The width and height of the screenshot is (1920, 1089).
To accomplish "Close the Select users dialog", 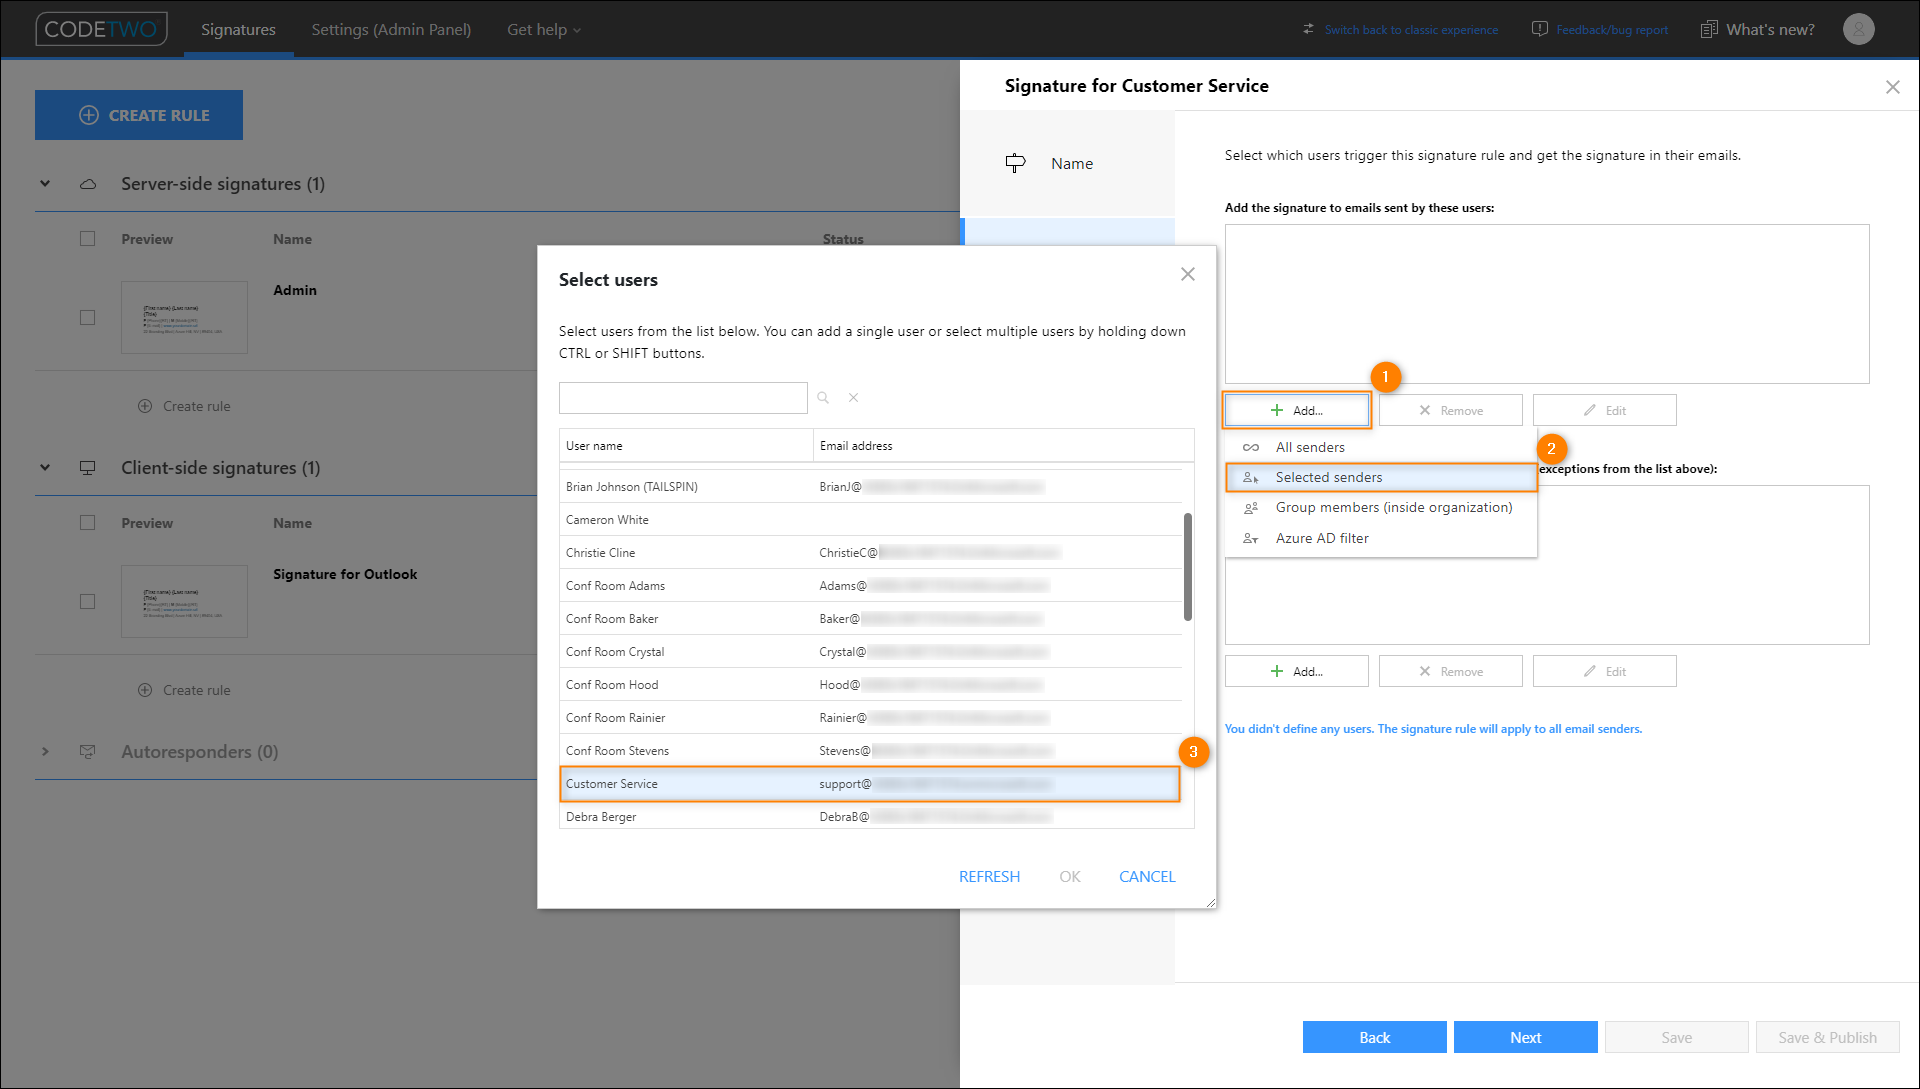I will coord(1187,274).
